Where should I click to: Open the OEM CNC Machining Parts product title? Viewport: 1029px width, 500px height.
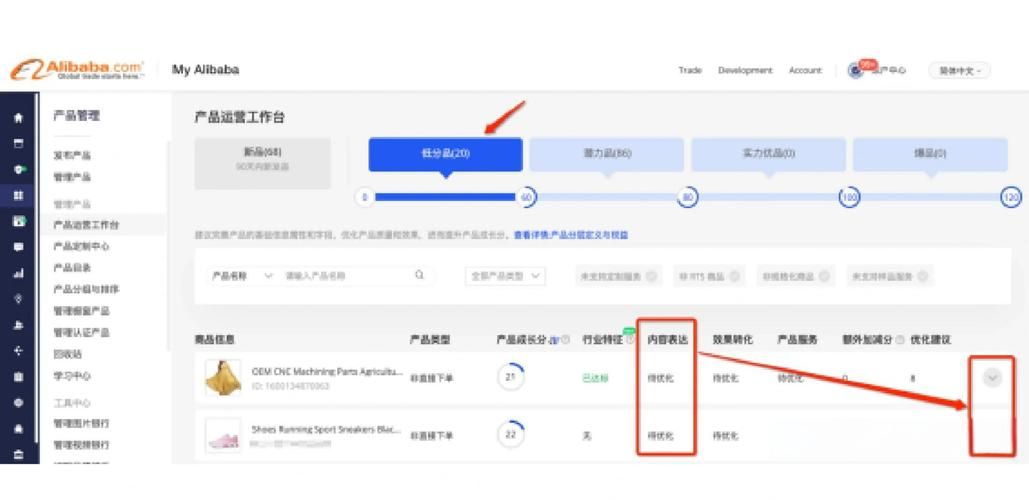coord(327,371)
